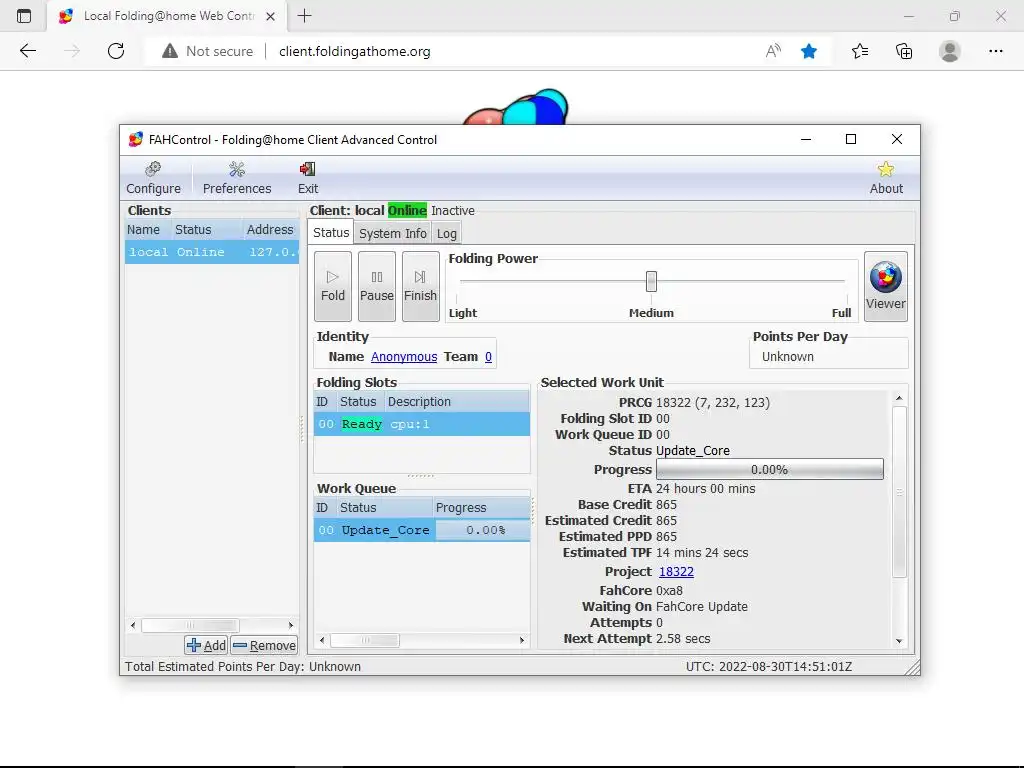This screenshot has height=768, width=1024.
Task: Open the Log tab
Action: [x=447, y=233]
